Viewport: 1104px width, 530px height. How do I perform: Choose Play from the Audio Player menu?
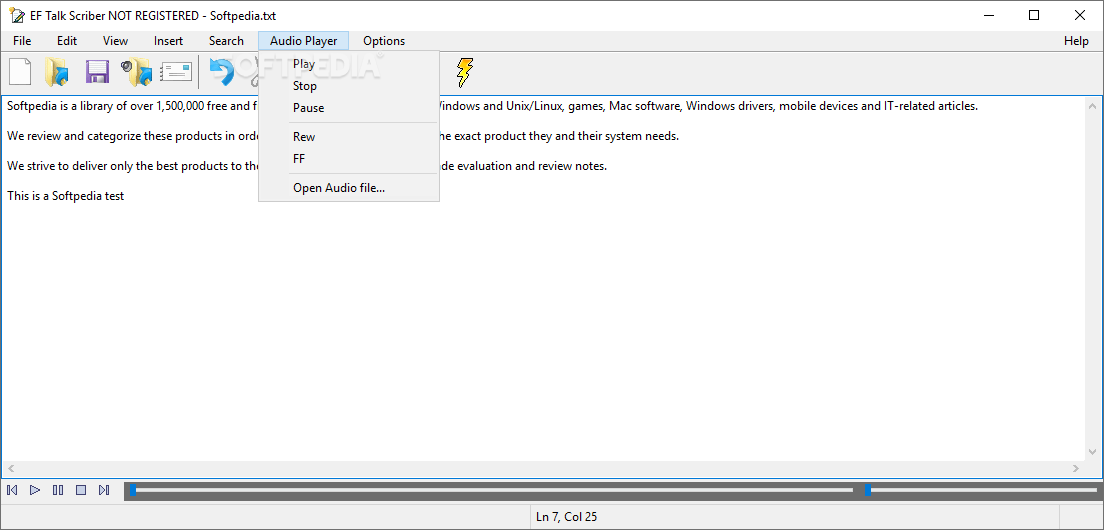click(x=349, y=64)
